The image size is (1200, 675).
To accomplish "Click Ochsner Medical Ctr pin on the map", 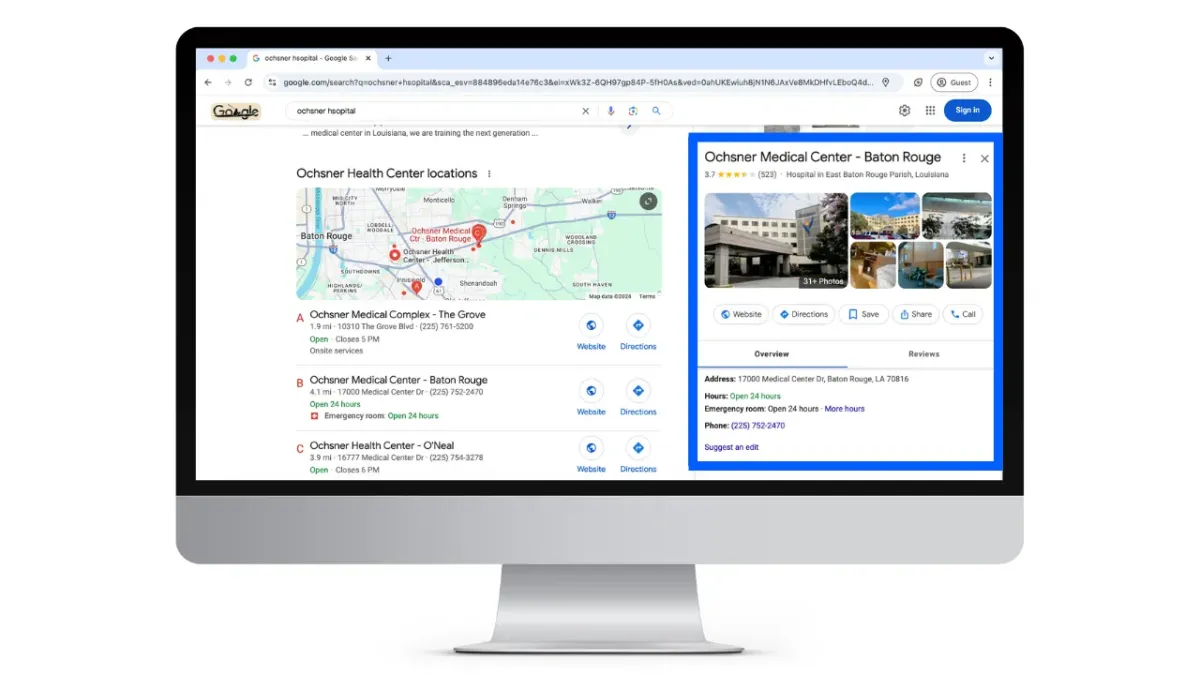I will click(478, 234).
